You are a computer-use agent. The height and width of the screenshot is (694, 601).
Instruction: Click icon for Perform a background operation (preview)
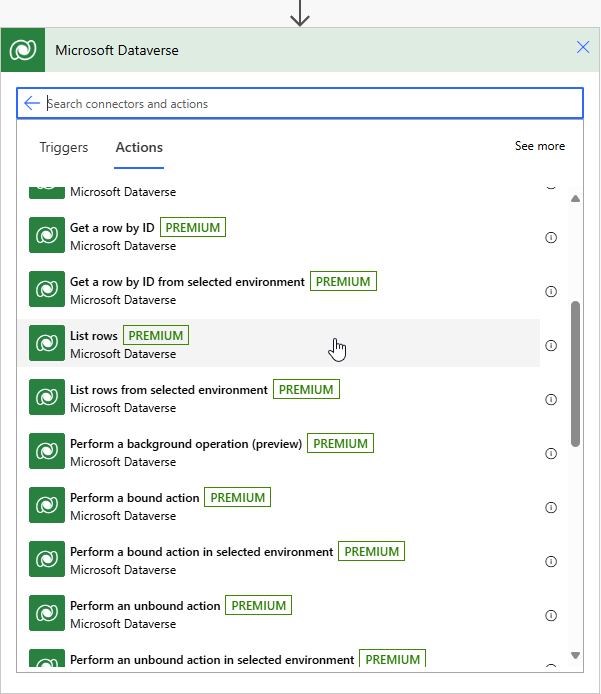click(47, 451)
